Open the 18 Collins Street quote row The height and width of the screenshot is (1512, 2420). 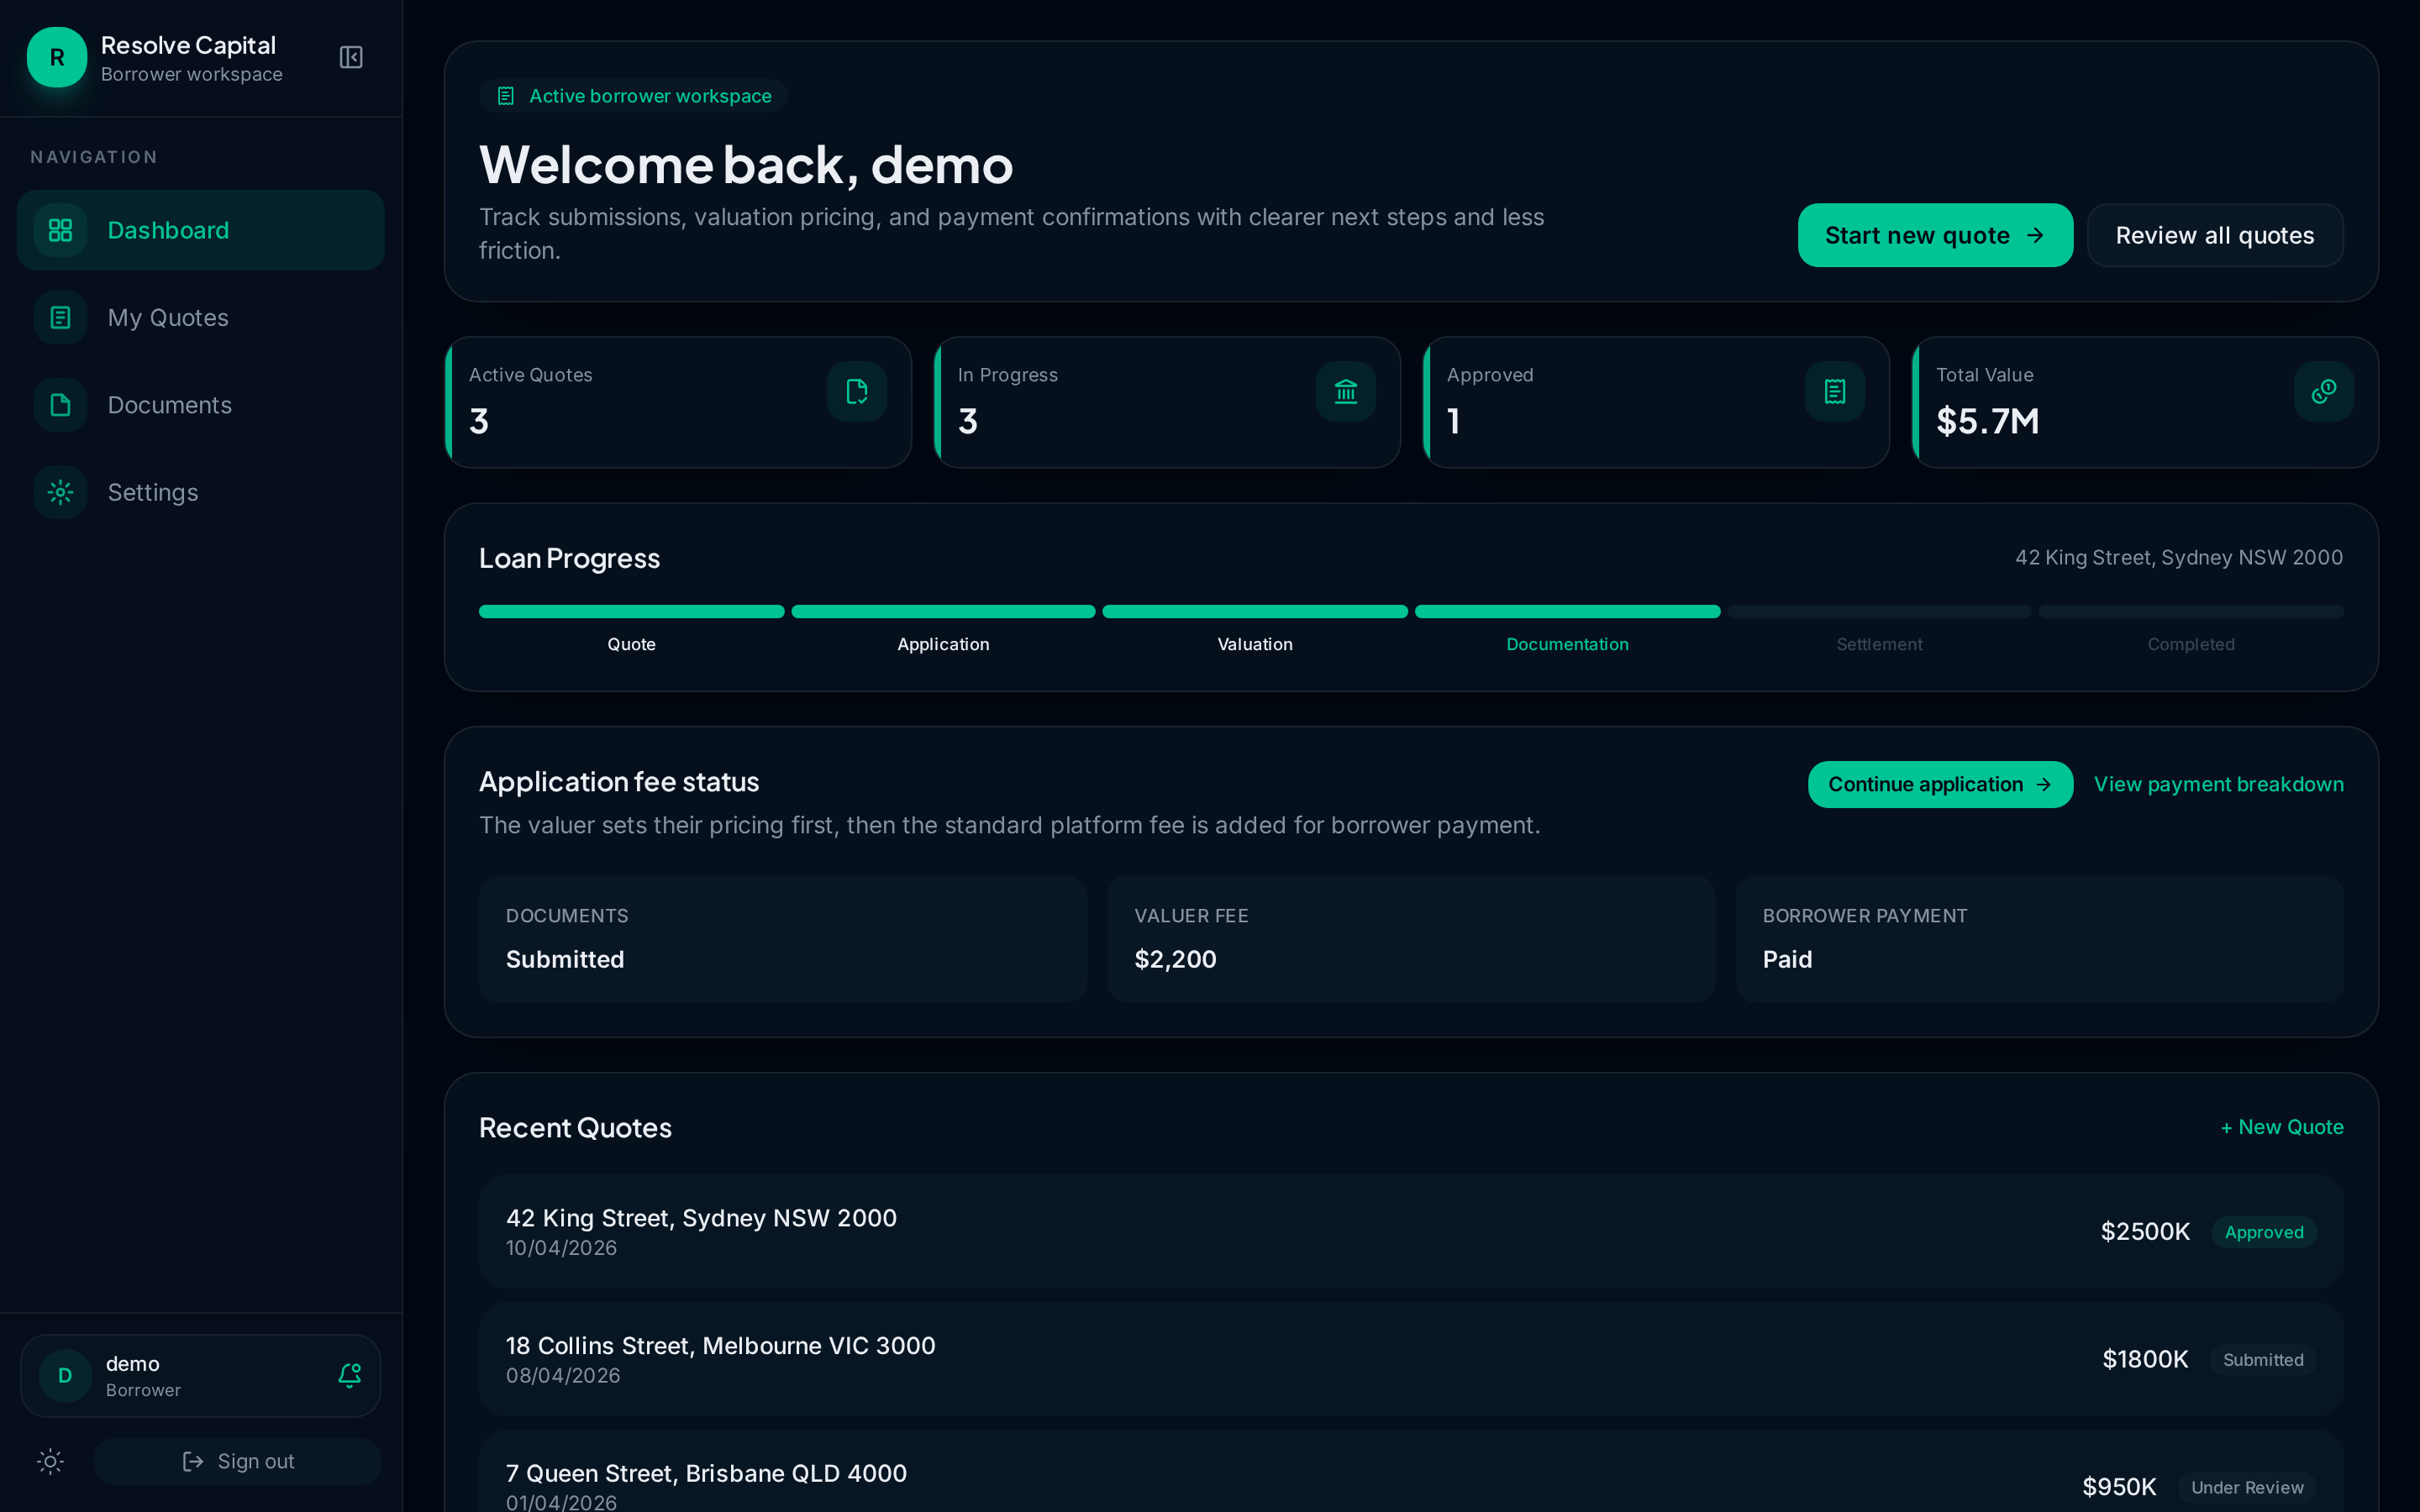point(1411,1359)
